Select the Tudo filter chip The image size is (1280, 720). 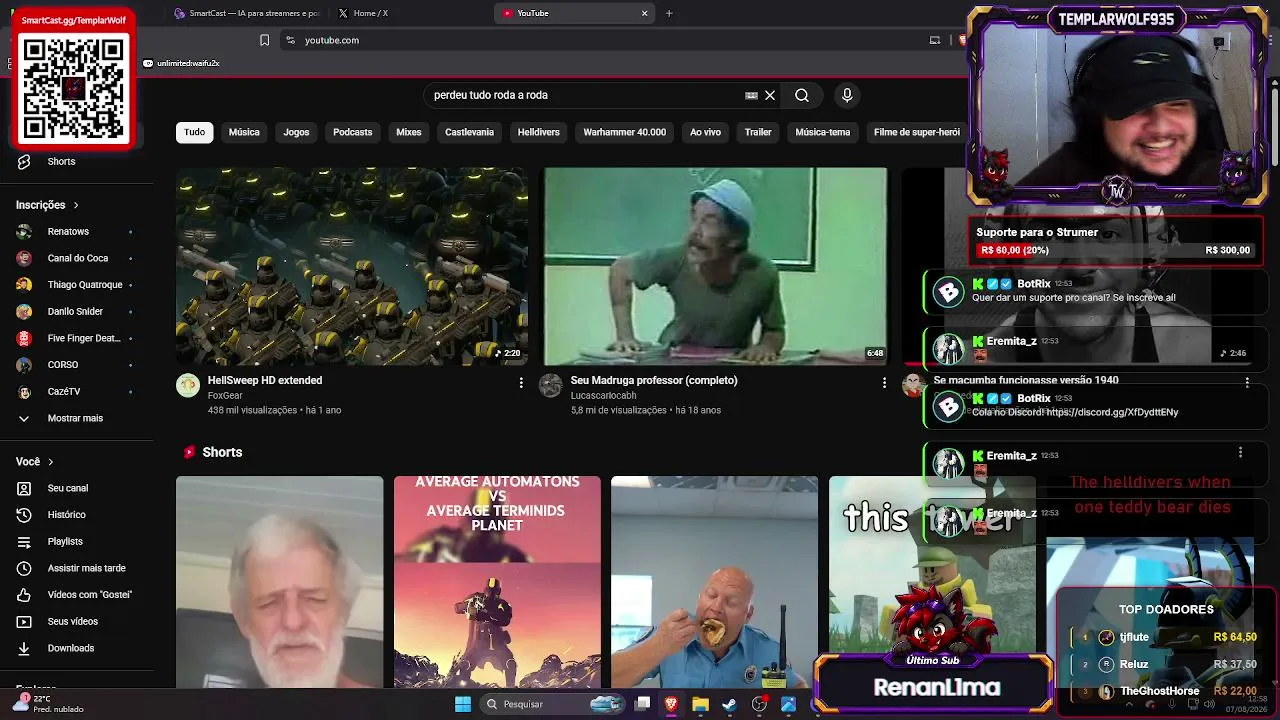click(194, 132)
